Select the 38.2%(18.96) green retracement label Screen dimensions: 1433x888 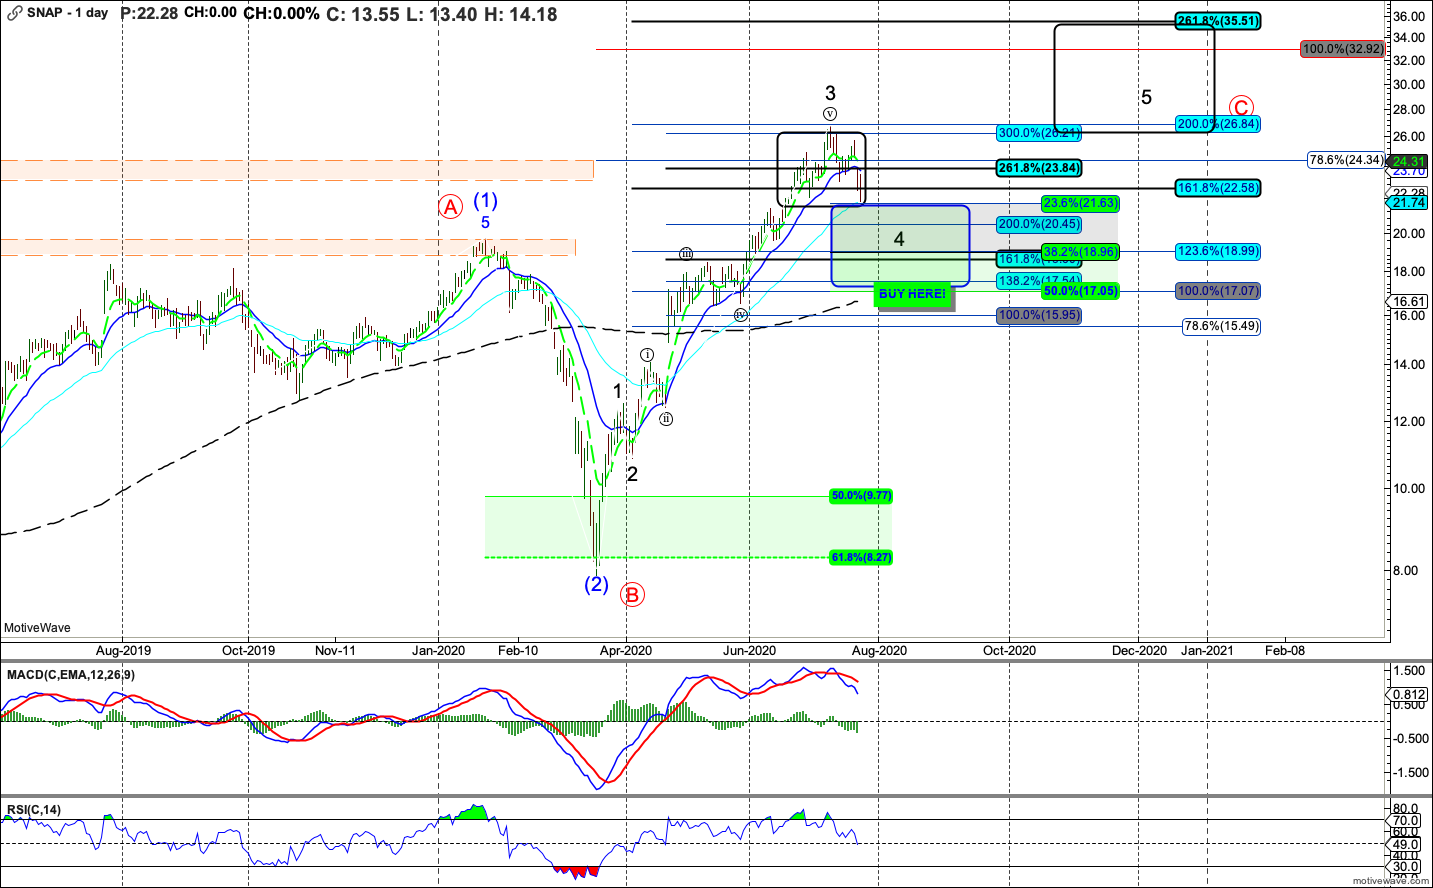[x=1080, y=252]
